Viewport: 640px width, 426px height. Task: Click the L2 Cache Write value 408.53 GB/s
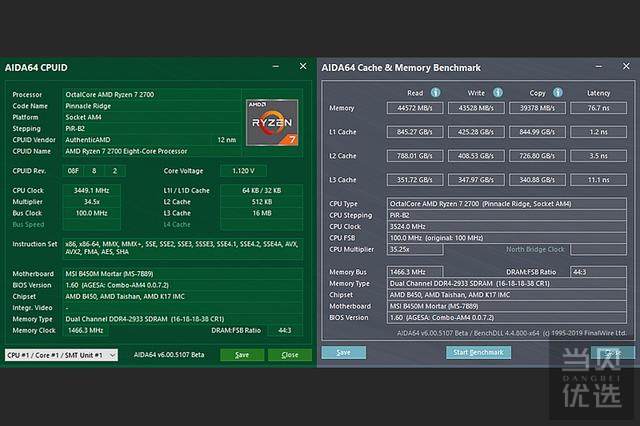tap(476, 156)
